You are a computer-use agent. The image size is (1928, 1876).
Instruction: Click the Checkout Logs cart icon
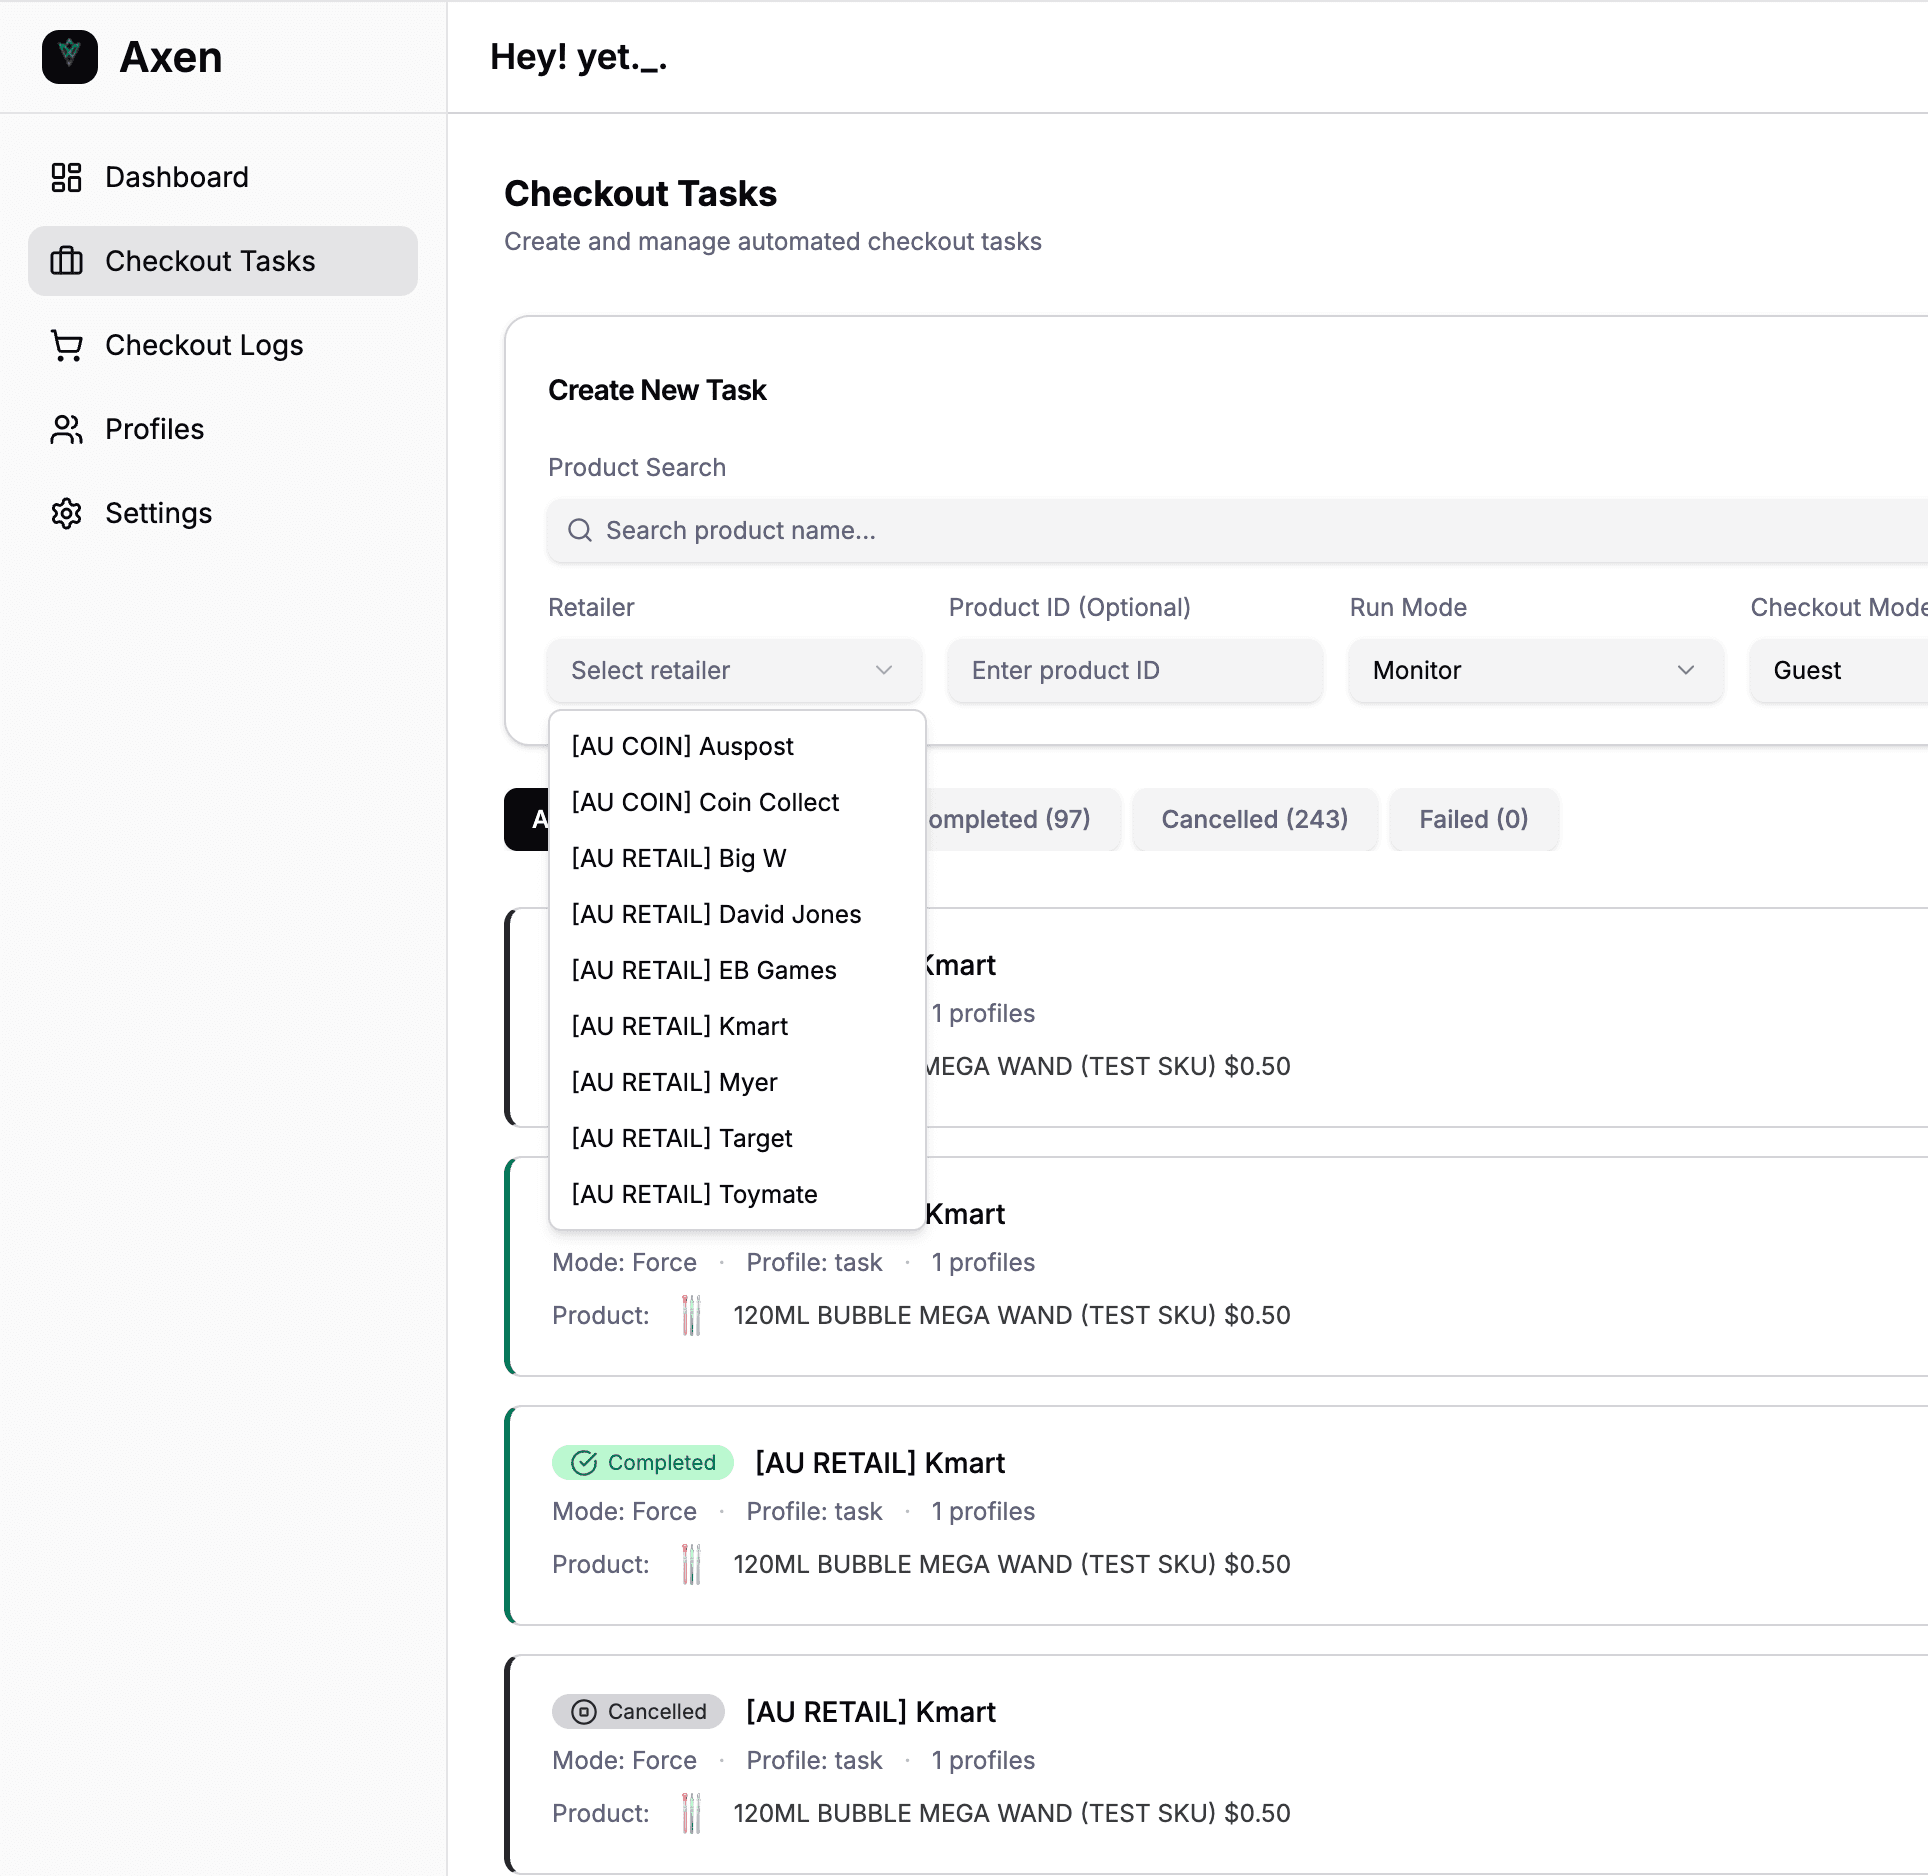(x=66, y=345)
